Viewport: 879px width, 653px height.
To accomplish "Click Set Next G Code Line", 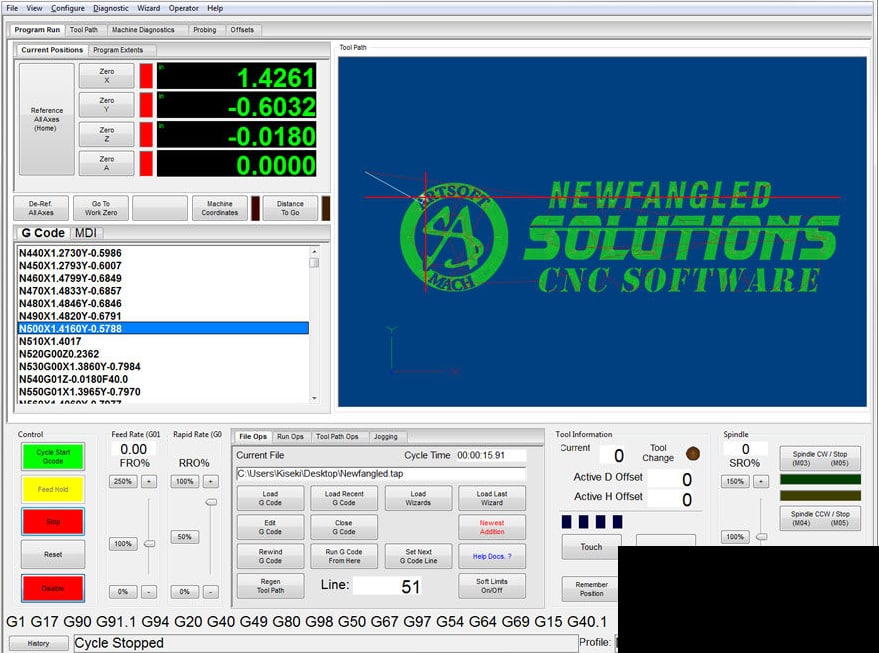I will click(418, 556).
